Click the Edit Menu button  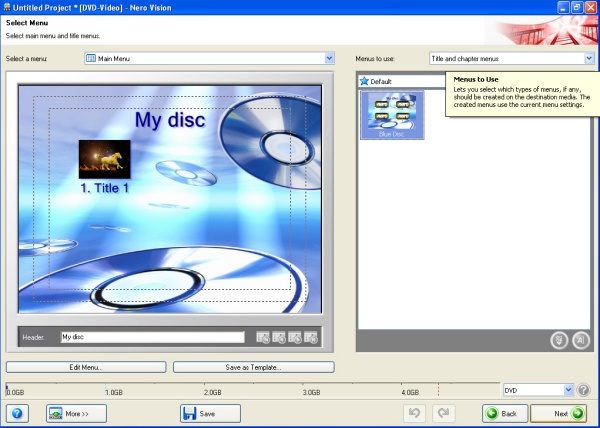pos(86,367)
